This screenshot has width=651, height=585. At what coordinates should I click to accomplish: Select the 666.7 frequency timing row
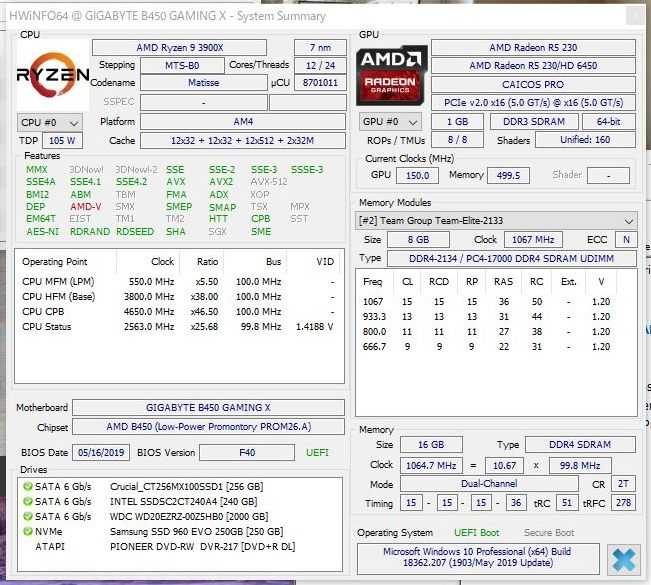click(x=494, y=347)
